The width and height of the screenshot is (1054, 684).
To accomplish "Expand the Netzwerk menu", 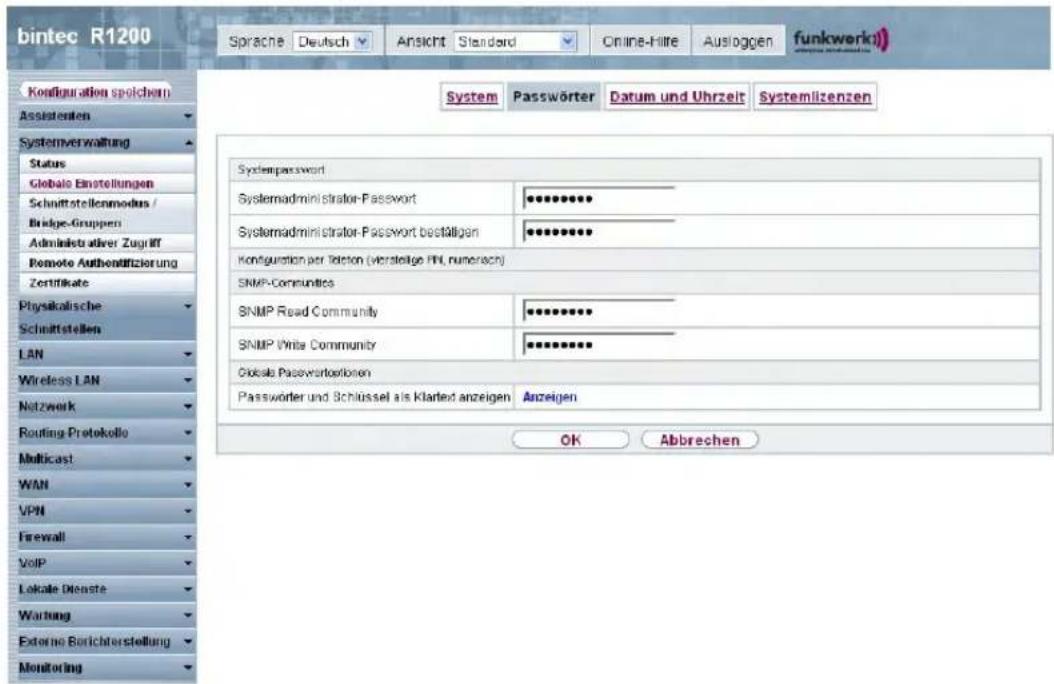I will point(104,407).
